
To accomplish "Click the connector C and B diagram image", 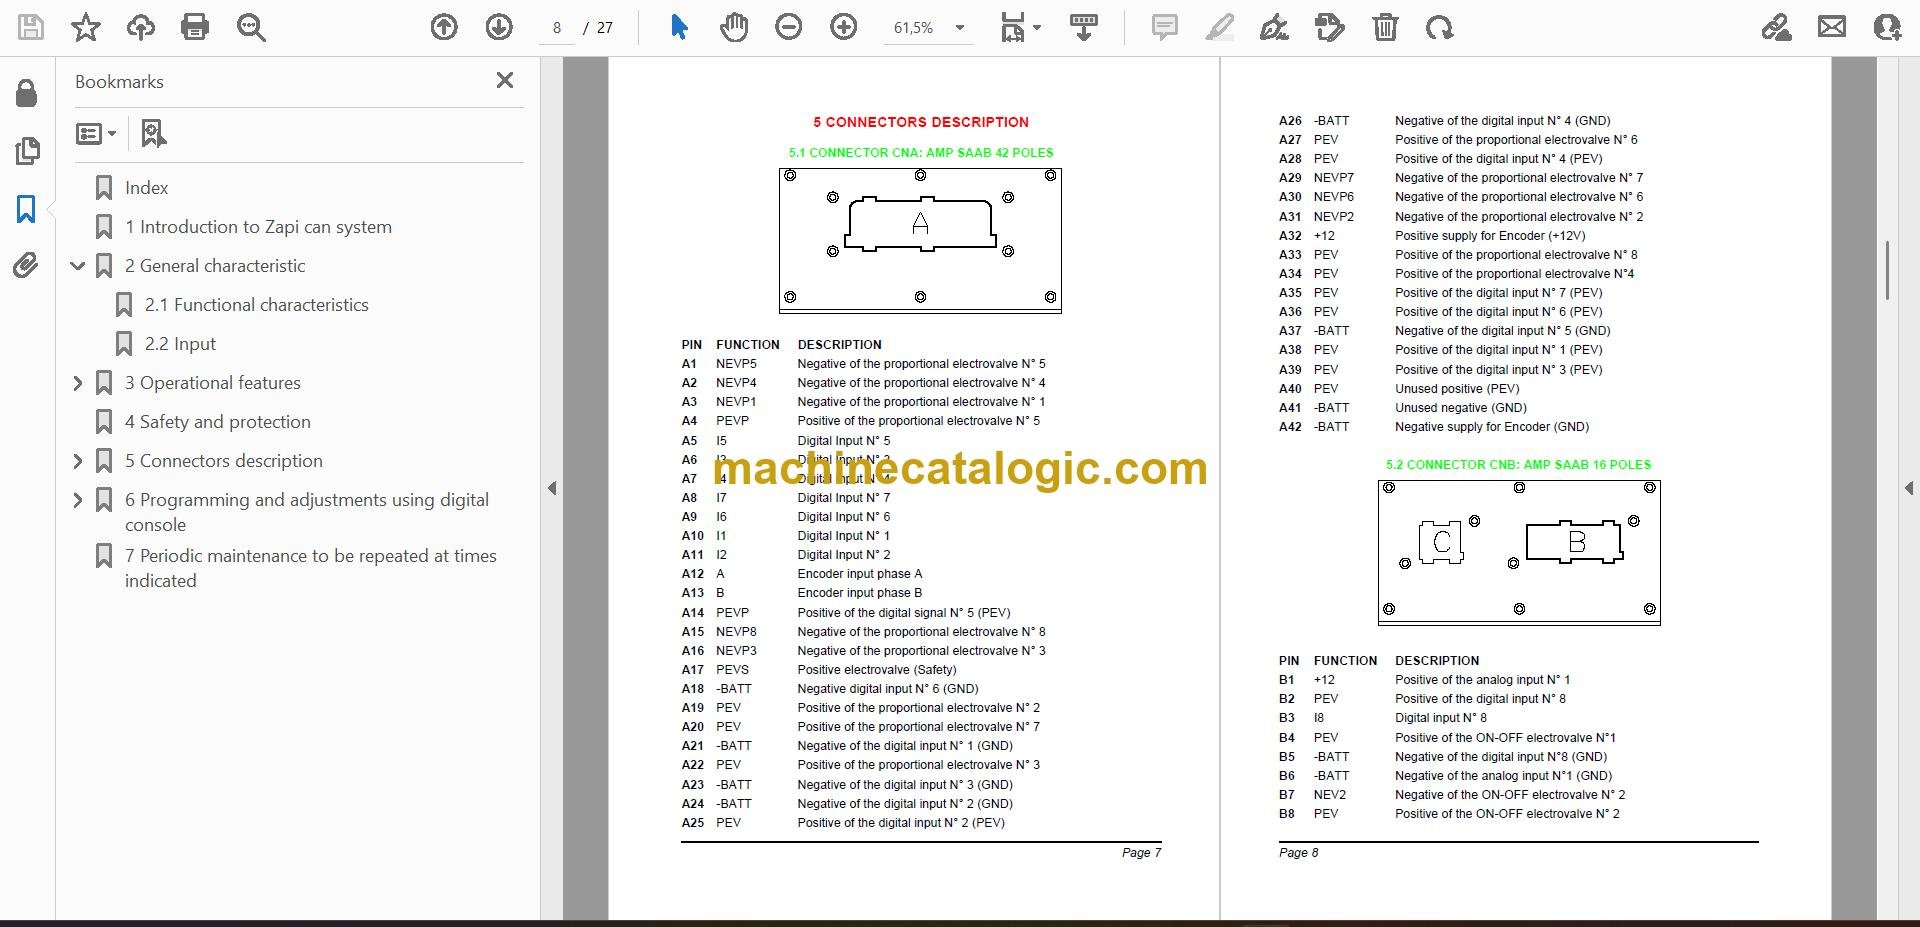I will click(1519, 552).
